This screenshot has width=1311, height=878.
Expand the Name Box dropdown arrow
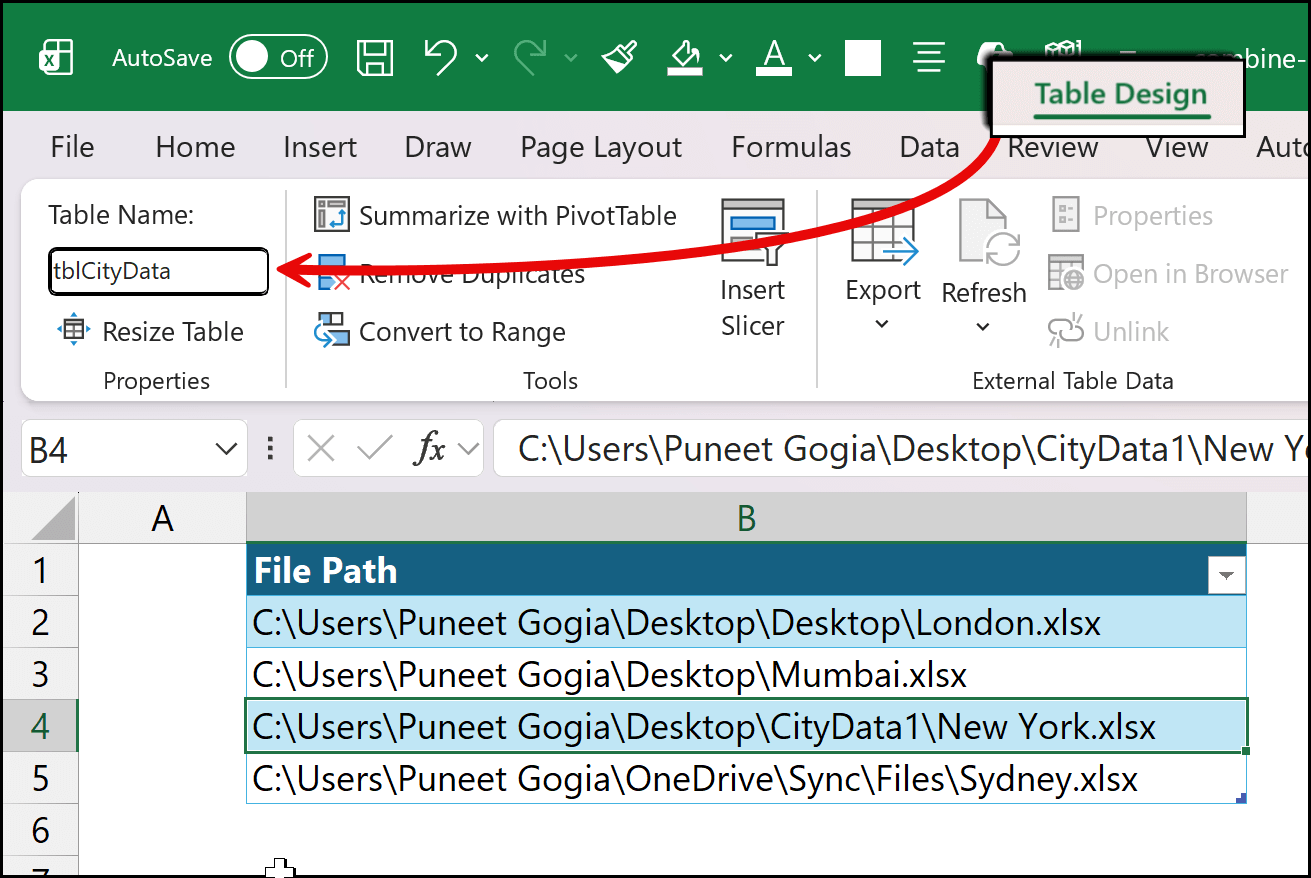pos(226,450)
